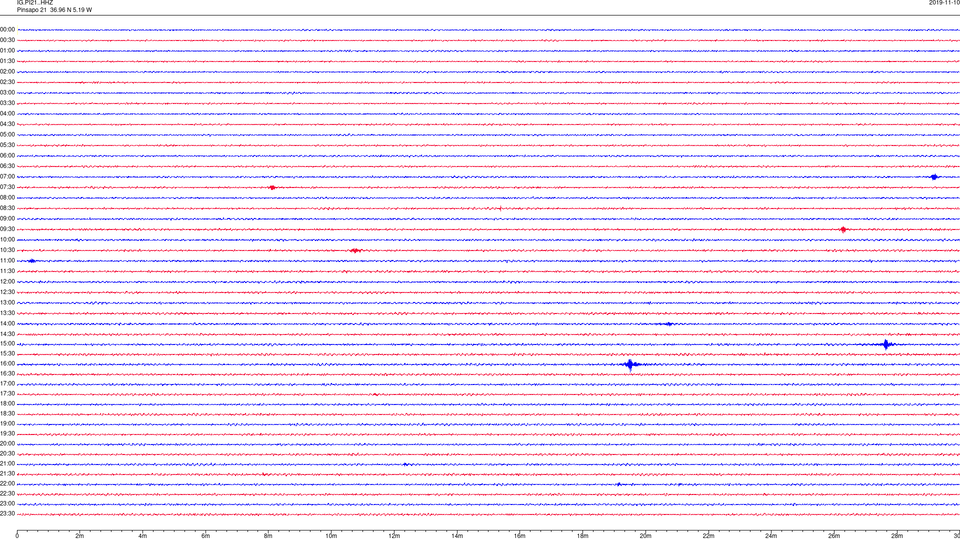Click the '26m' tick label on the time axis
Image resolution: width=960 pixels, height=540 pixels.
pyautogui.click(x=834, y=536)
